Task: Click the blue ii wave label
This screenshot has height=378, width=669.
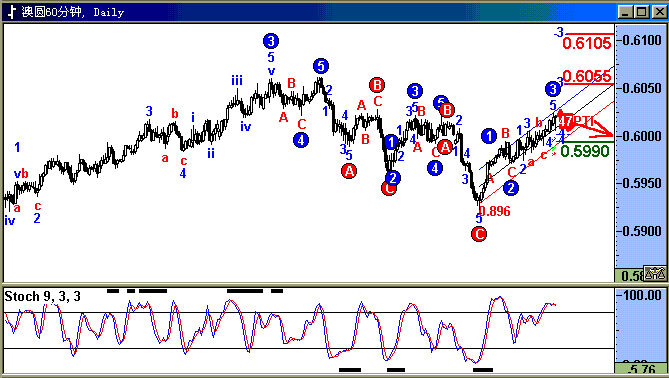Action: [211, 154]
